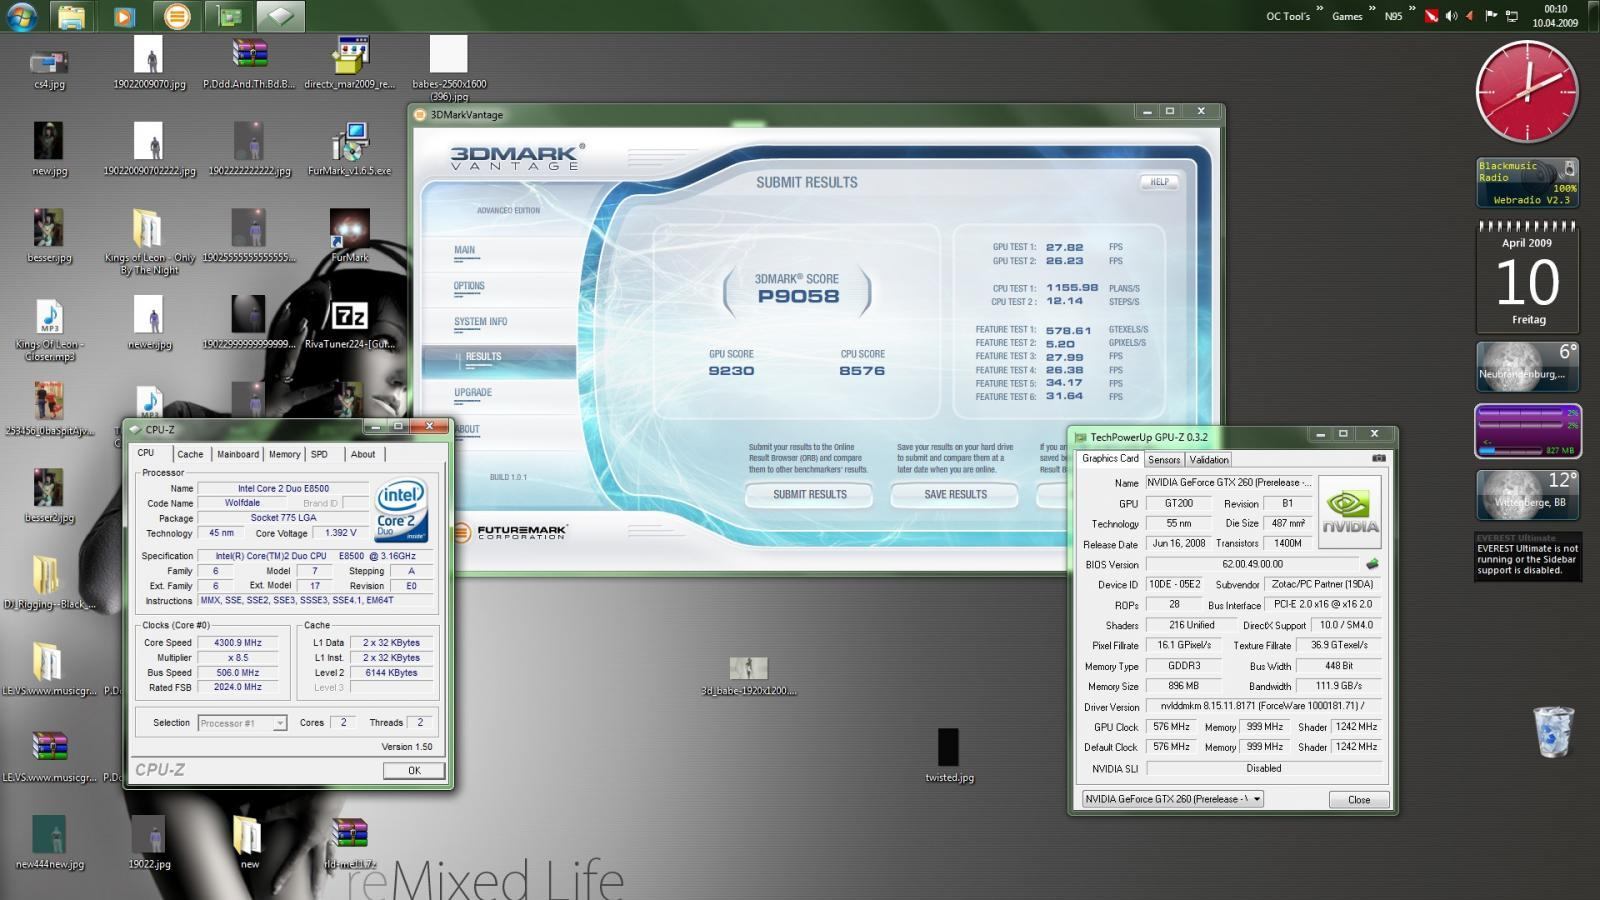
Task: Click the red analog clock gadget
Action: pos(1527,92)
